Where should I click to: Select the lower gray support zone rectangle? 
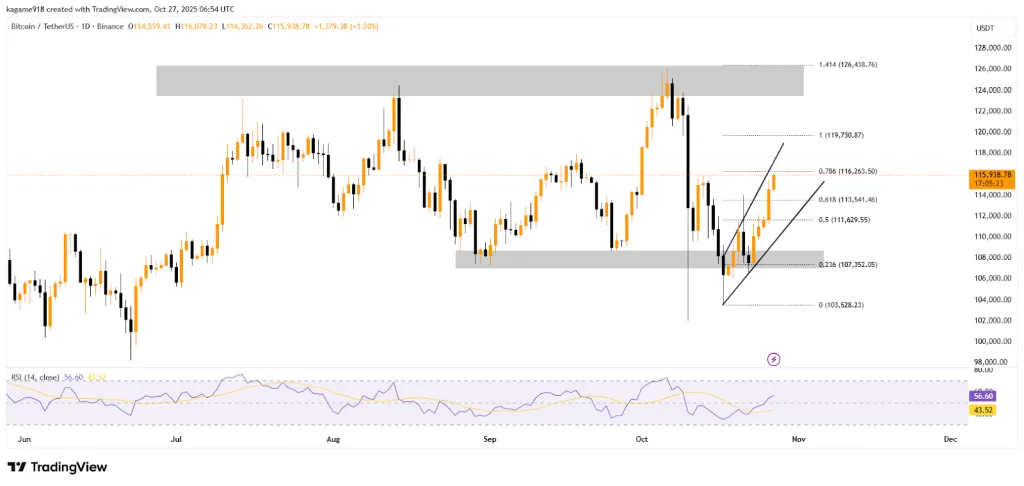pyautogui.click(x=638, y=259)
